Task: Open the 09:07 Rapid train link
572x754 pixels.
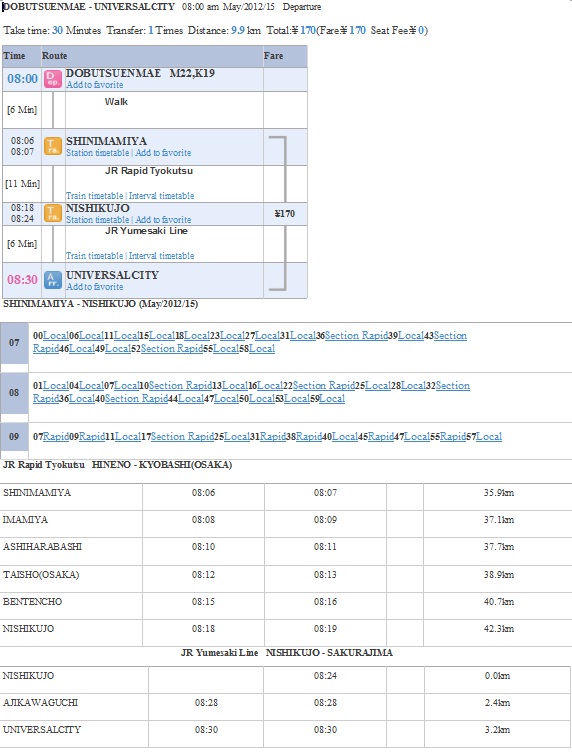Action: coord(56,437)
